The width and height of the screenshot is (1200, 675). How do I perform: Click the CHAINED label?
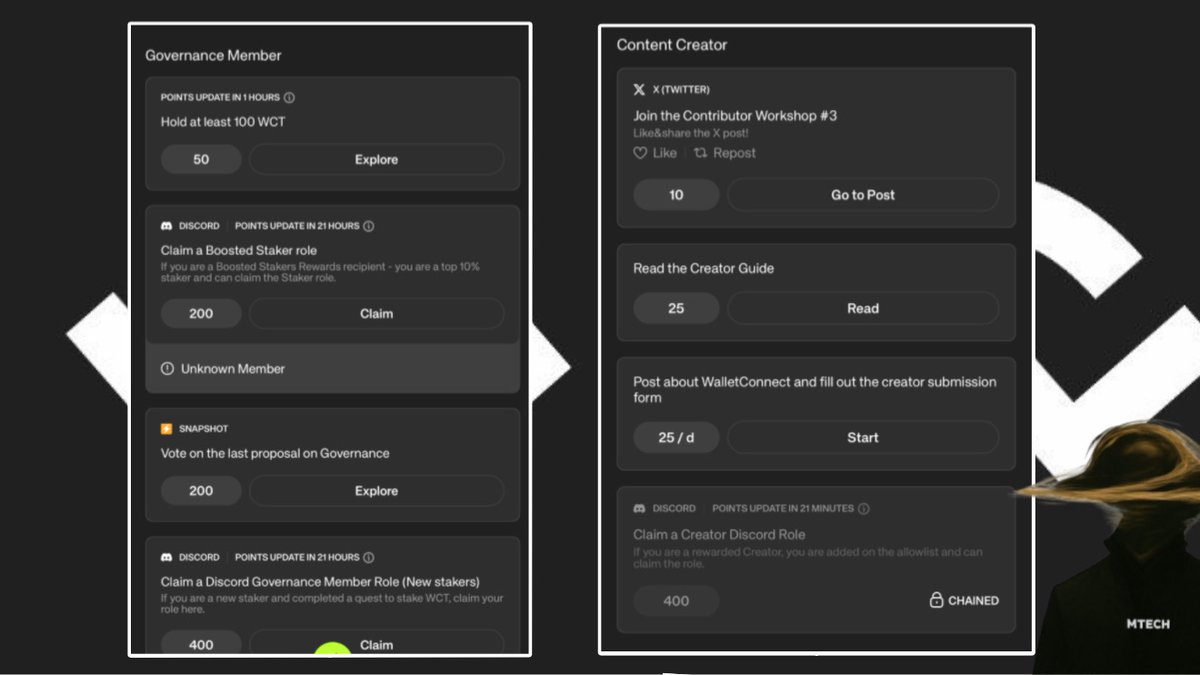(973, 601)
